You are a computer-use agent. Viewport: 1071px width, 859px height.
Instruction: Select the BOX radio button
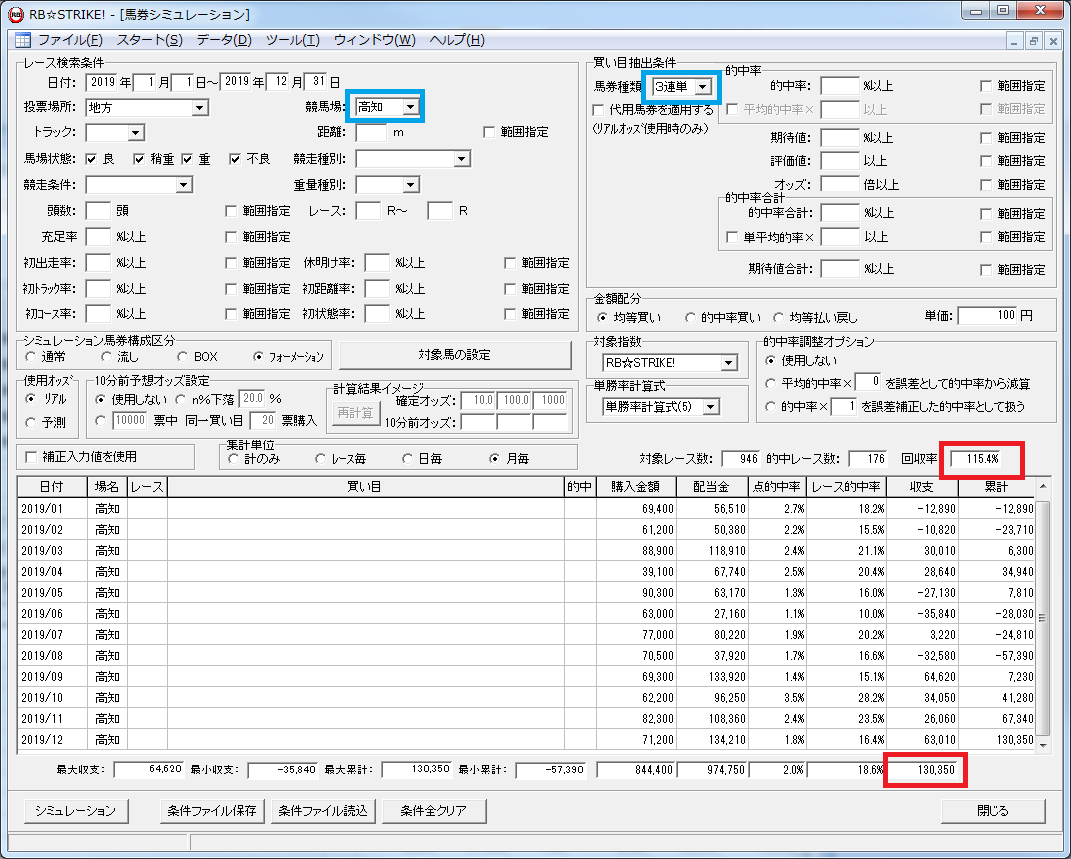182,356
